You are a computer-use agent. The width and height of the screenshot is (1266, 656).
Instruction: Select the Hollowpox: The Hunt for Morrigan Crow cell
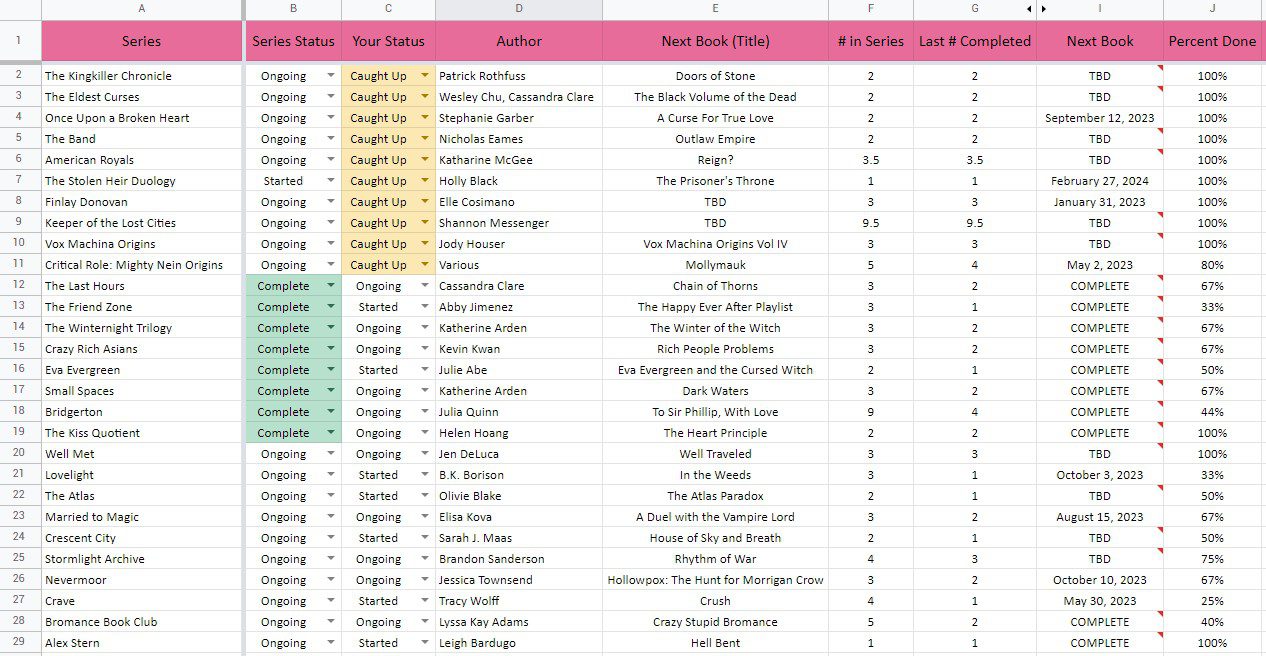tap(715, 580)
